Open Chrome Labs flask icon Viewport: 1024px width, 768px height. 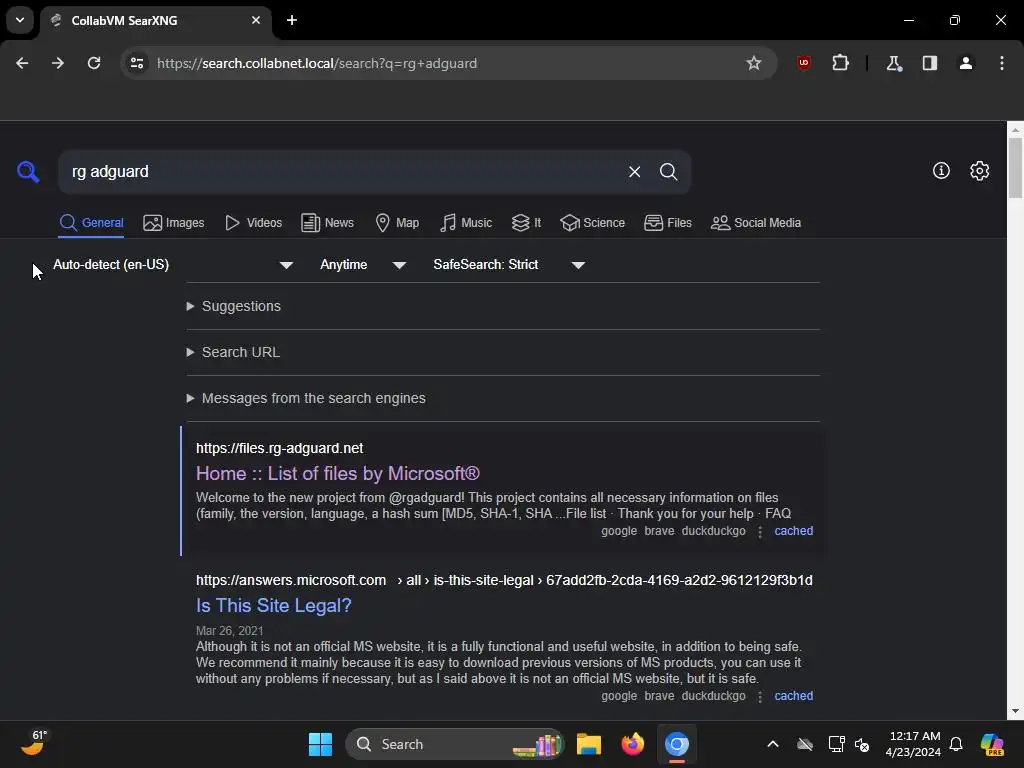click(x=893, y=63)
